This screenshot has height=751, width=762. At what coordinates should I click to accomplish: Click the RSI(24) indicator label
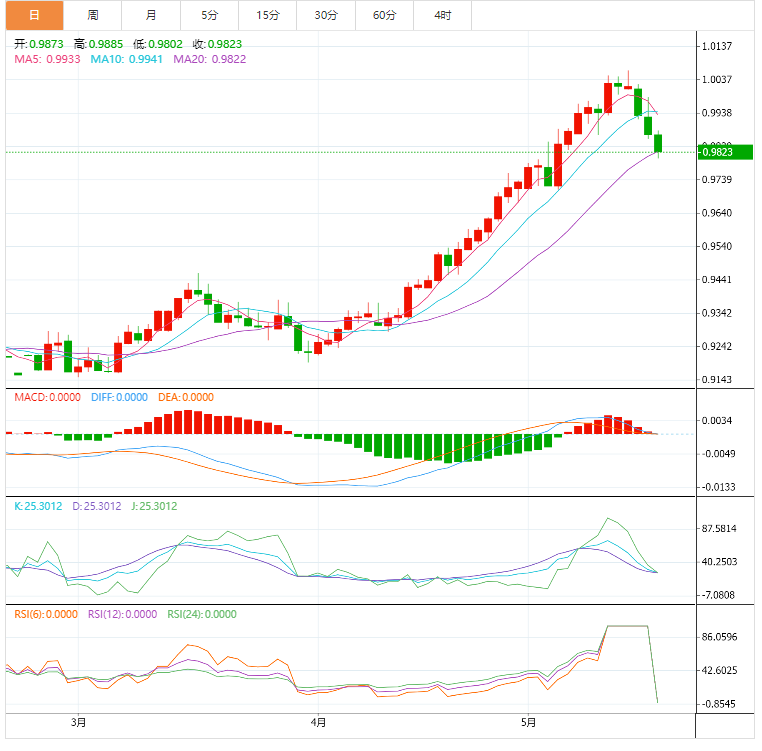point(201,614)
